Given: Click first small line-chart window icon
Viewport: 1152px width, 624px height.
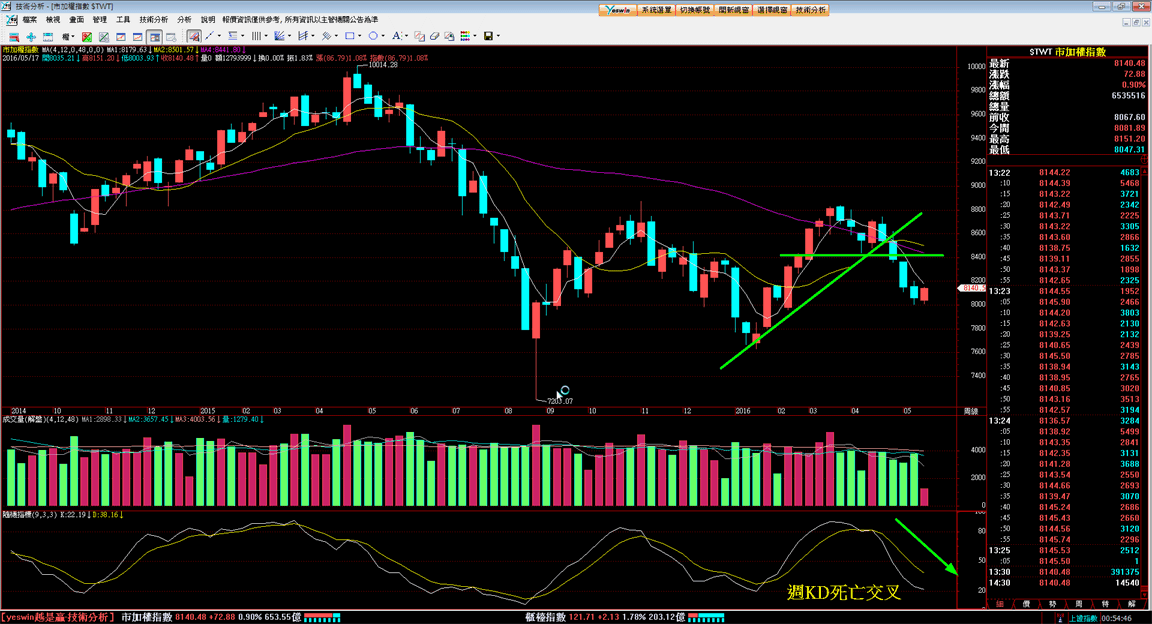Looking at the screenshot, I should click(x=120, y=36).
